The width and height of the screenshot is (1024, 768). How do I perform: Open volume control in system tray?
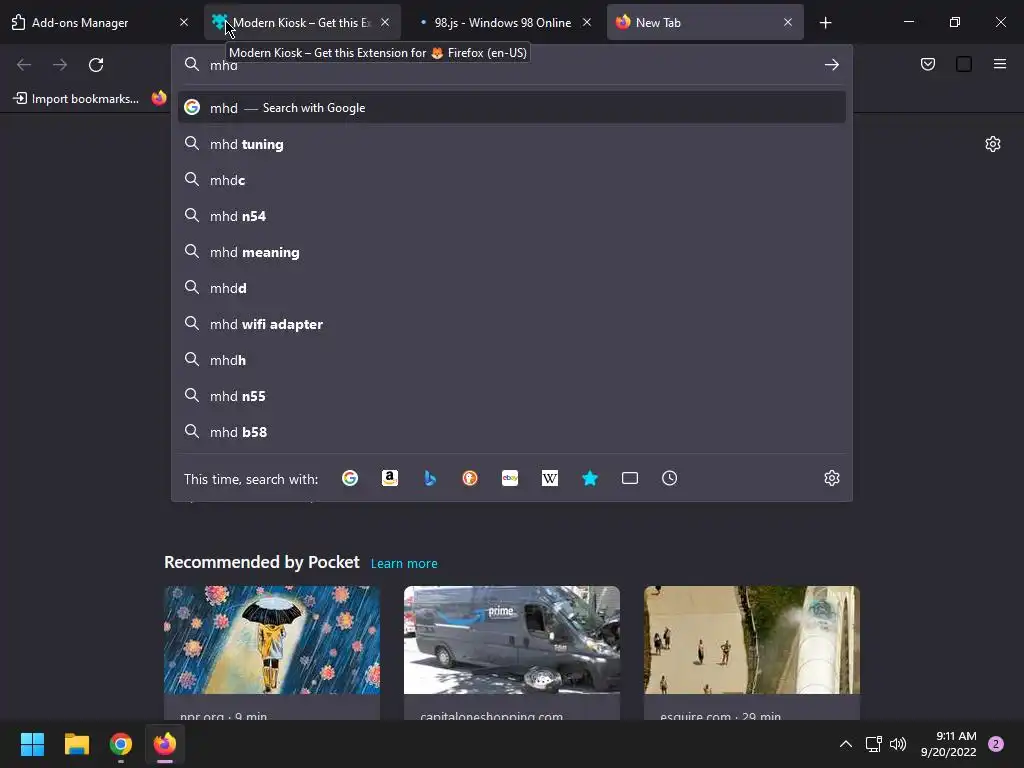[x=898, y=744]
